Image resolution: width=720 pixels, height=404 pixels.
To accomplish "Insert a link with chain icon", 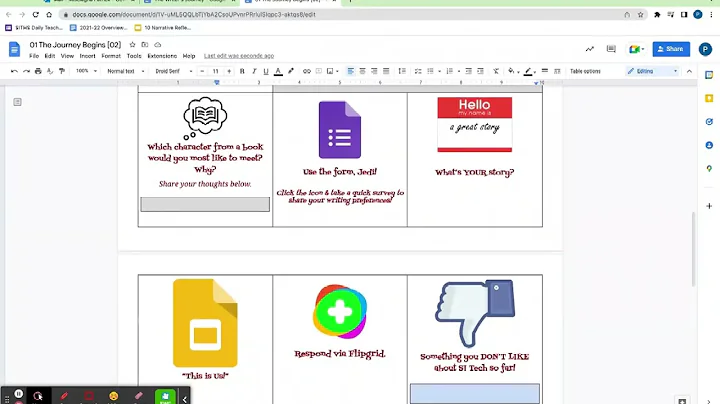I will (x=306, y=71).
